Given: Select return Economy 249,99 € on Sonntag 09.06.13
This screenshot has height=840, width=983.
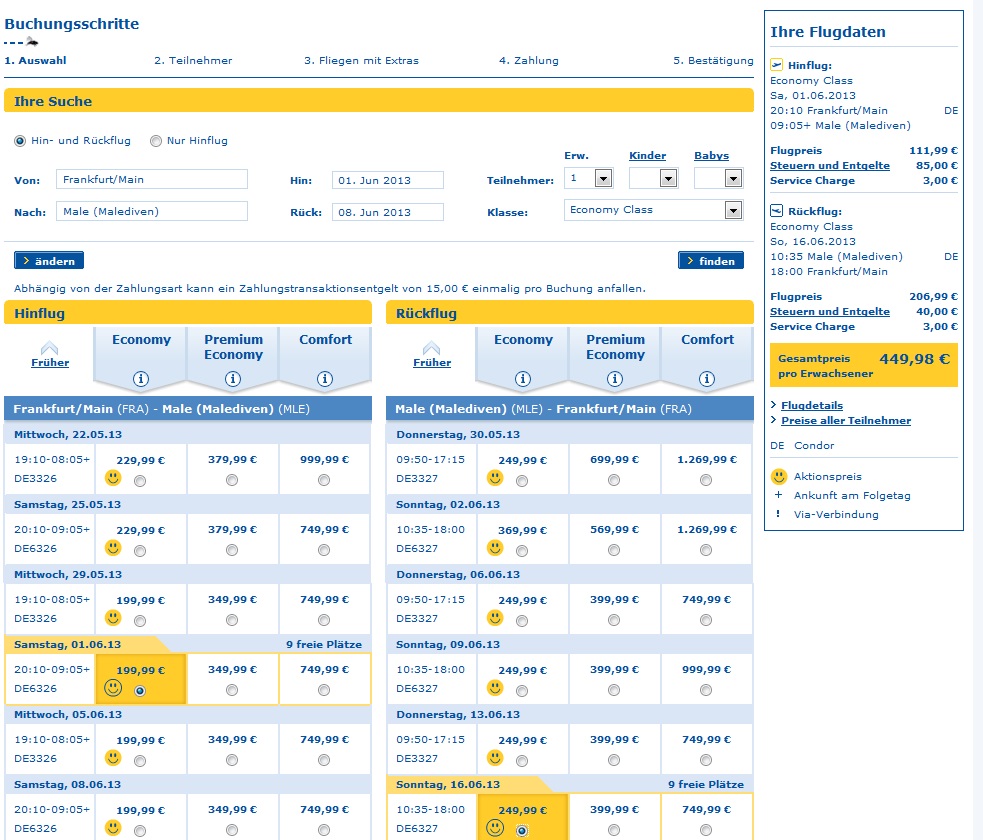Looking at the screenshot, I should click(x=522, y=691).
